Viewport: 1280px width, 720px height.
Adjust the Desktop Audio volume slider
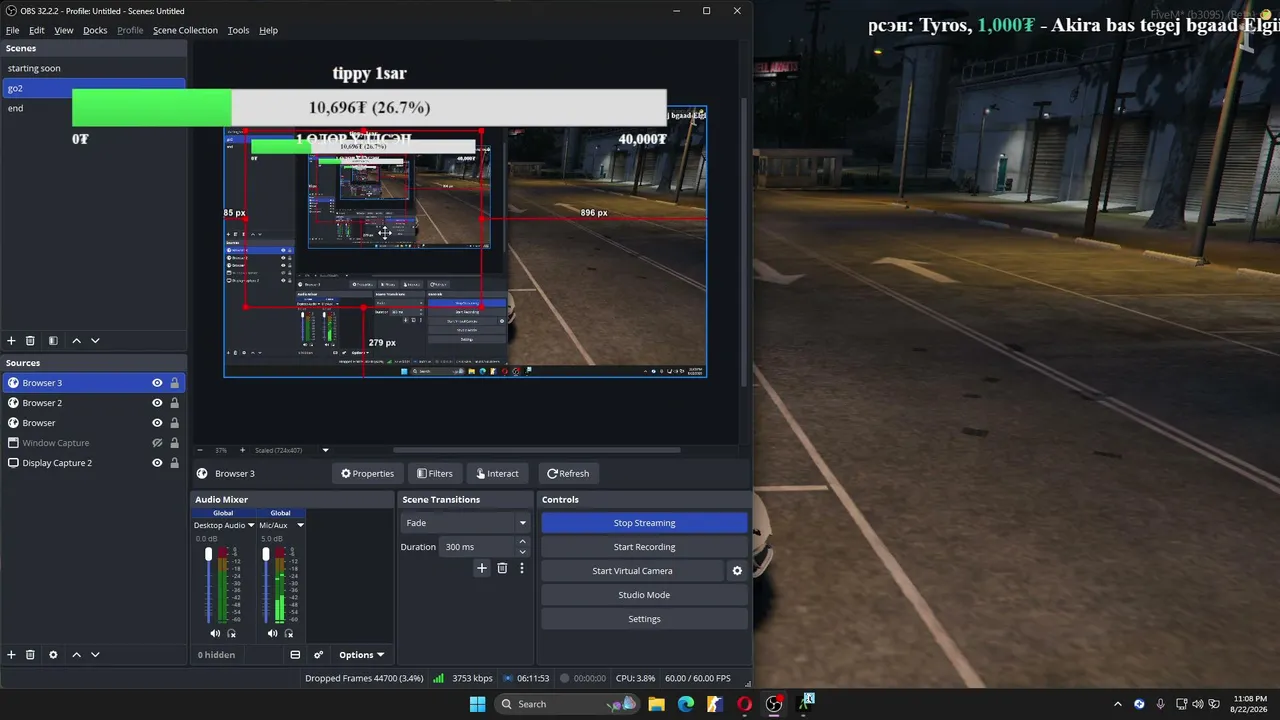(209, 555)
